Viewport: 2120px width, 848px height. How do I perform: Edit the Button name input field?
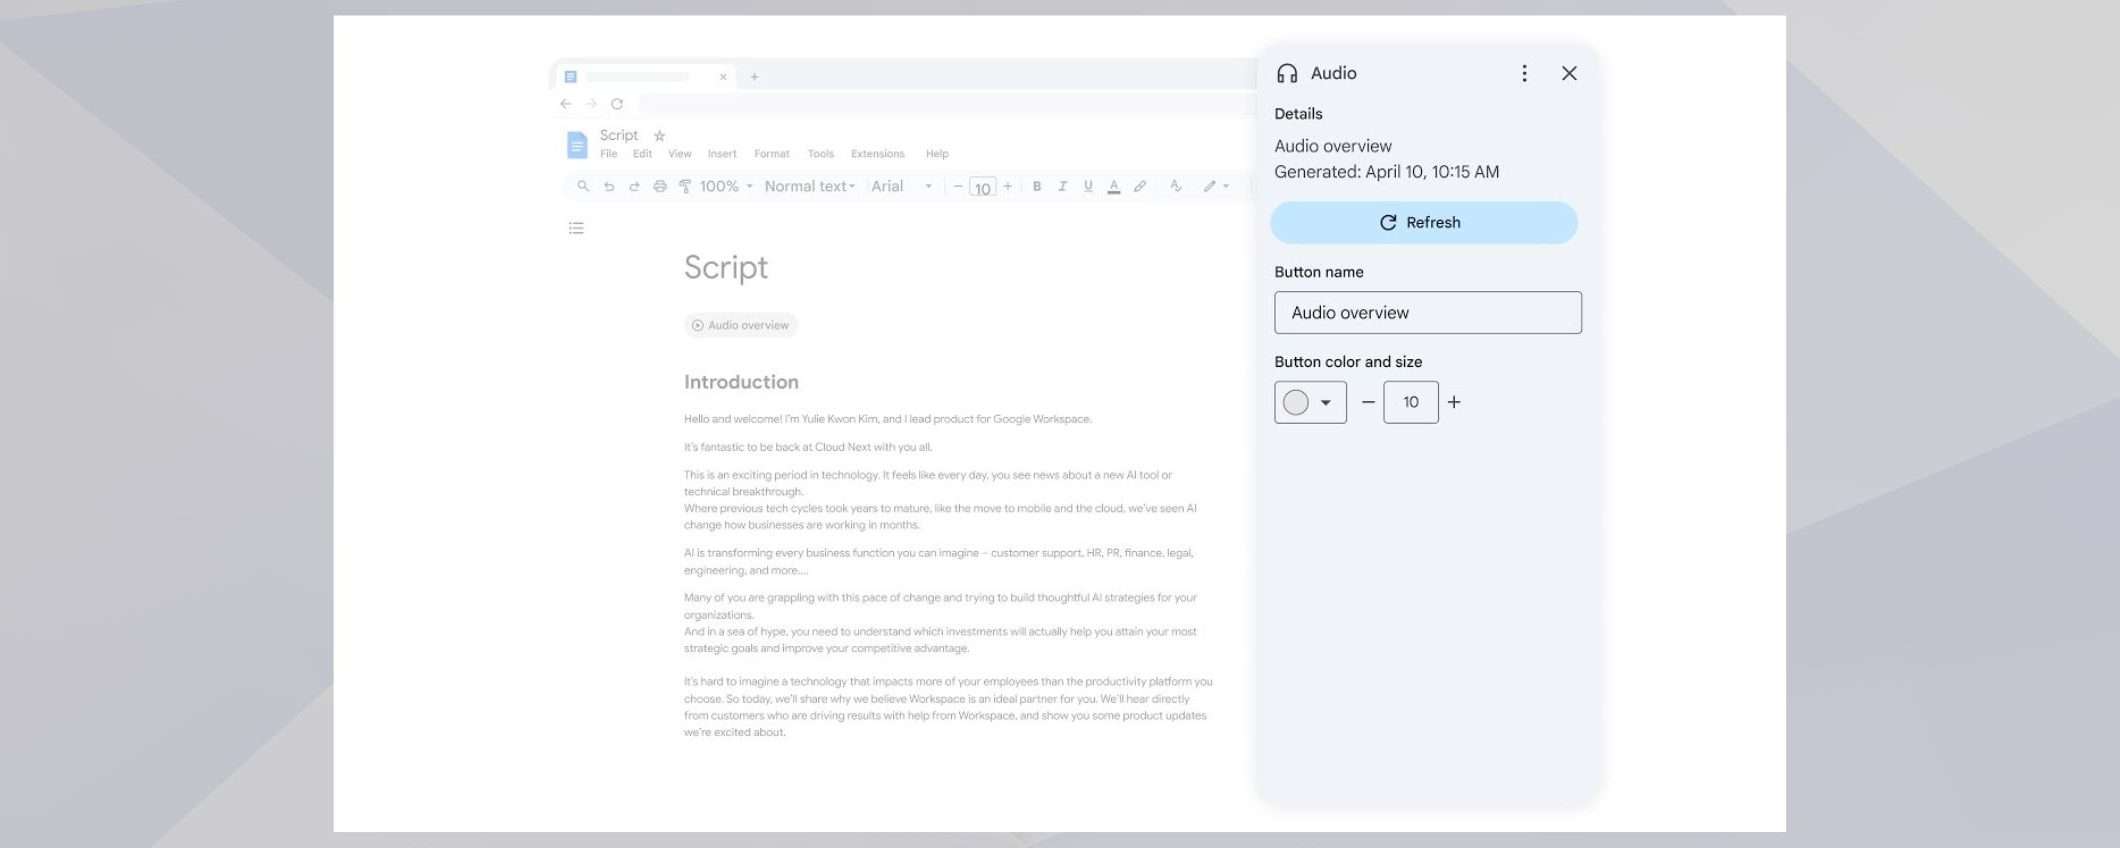(1427, 313)
